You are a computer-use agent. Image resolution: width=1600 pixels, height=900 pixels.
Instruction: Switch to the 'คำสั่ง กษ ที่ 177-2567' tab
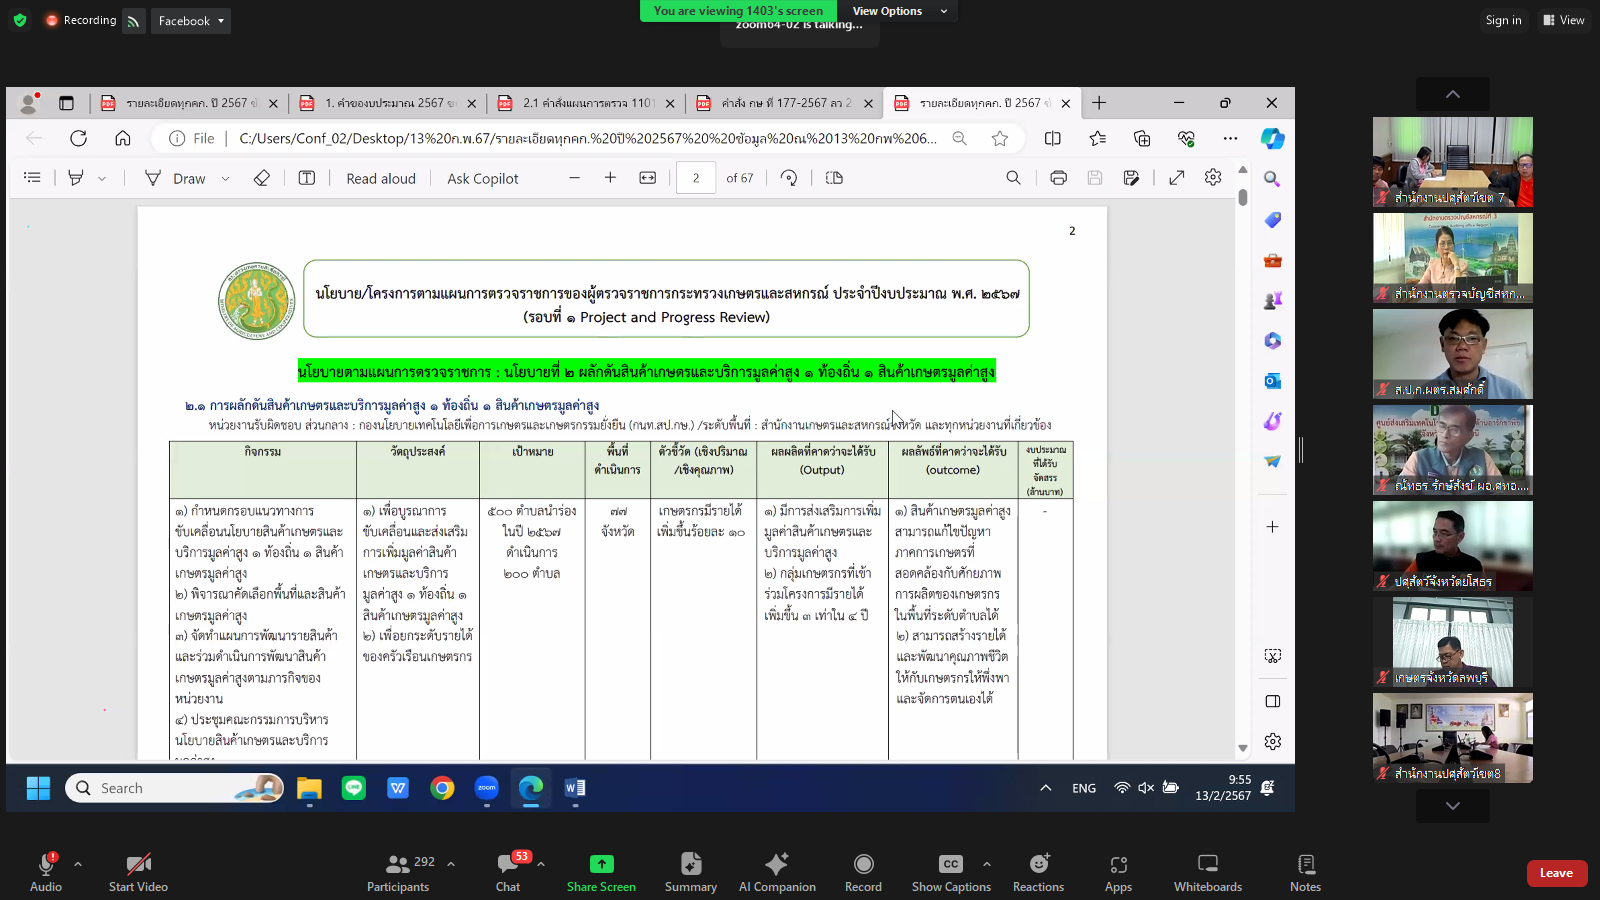[x=786, y=103]
